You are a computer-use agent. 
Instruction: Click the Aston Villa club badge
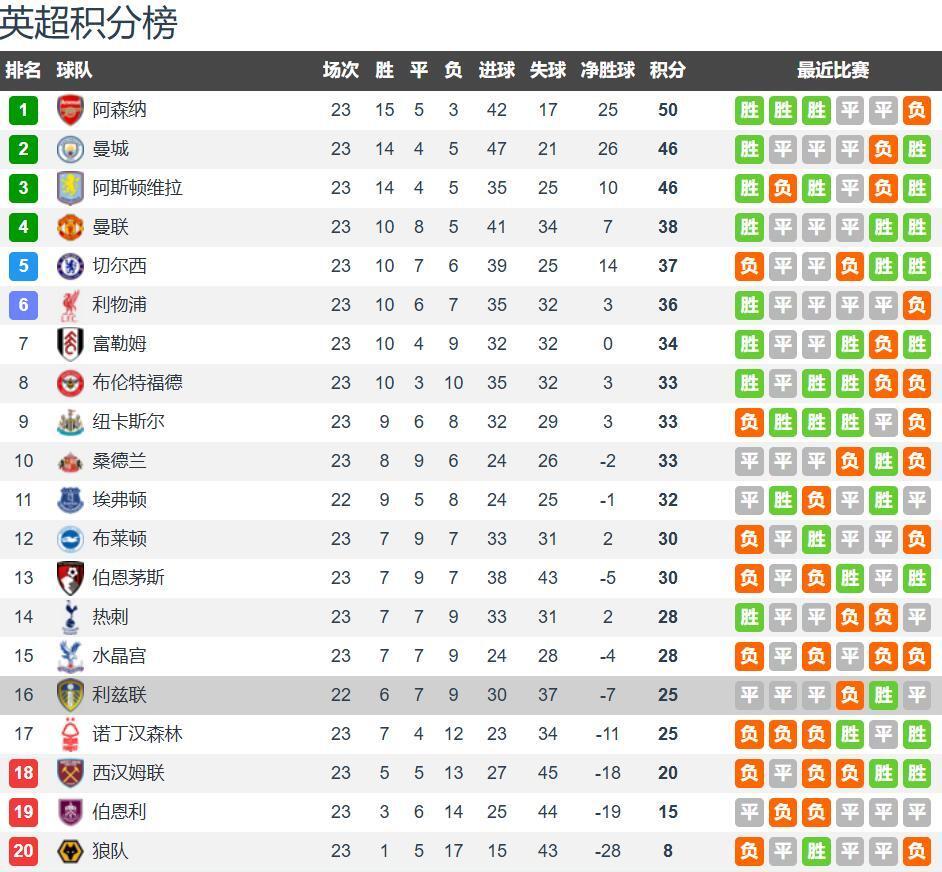(70, 188)
